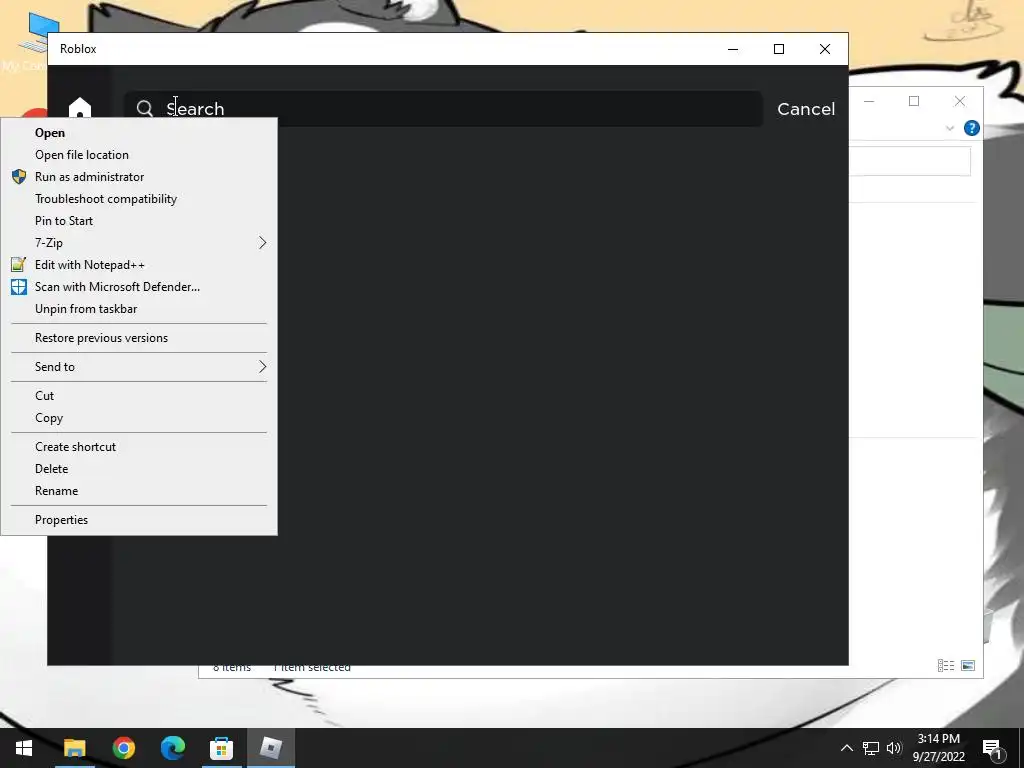The height and width of the screenshot is (768, 1024).
Task: Minimize the Roblox window
Action: [733, 49]
